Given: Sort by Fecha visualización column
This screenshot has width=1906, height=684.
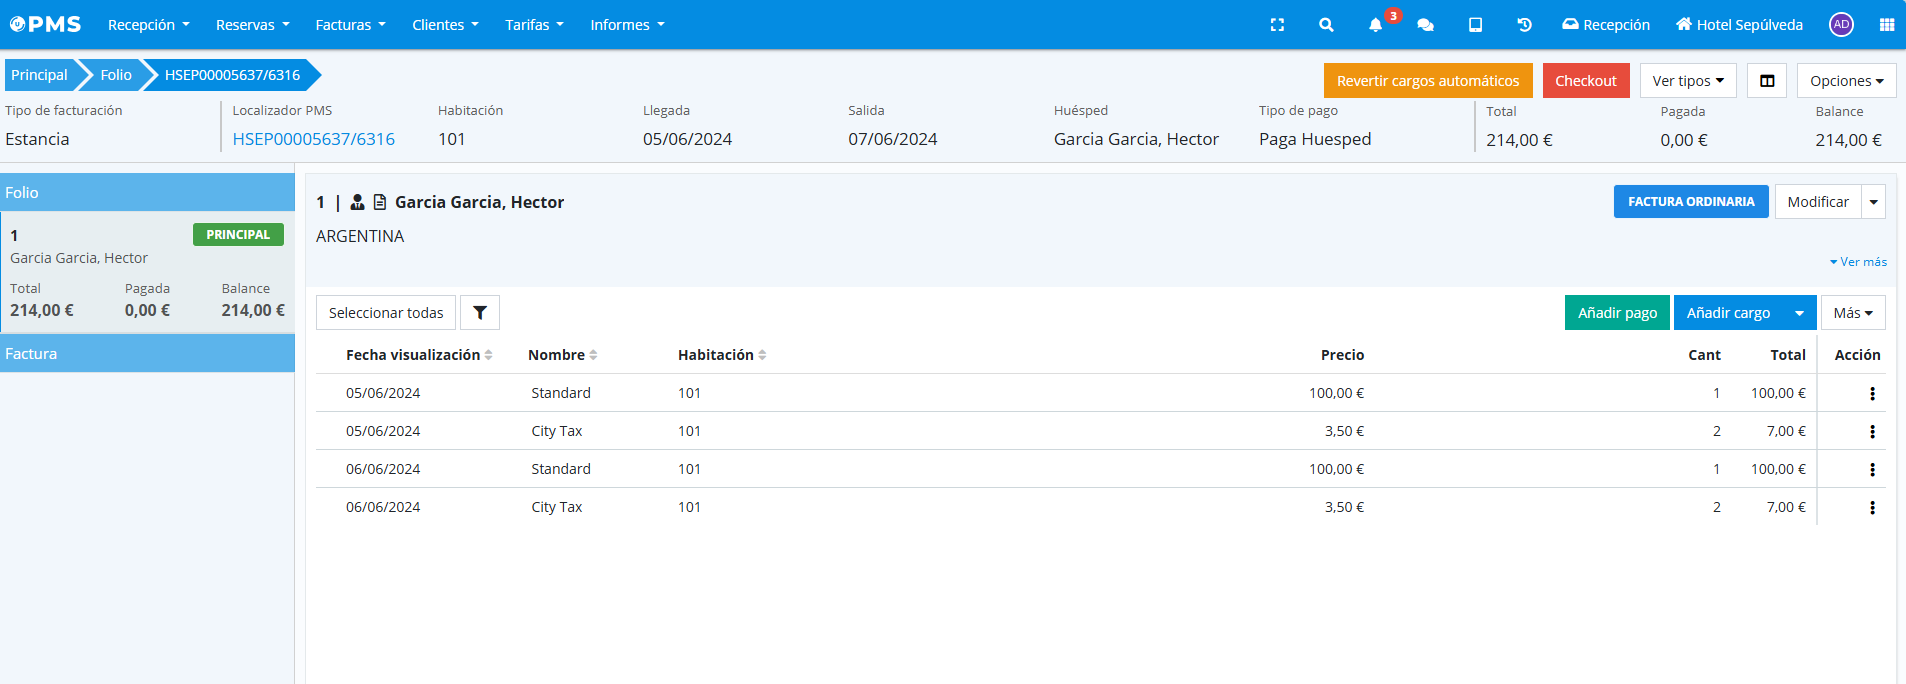Looking at the screenshot, I should click(419, 355).
